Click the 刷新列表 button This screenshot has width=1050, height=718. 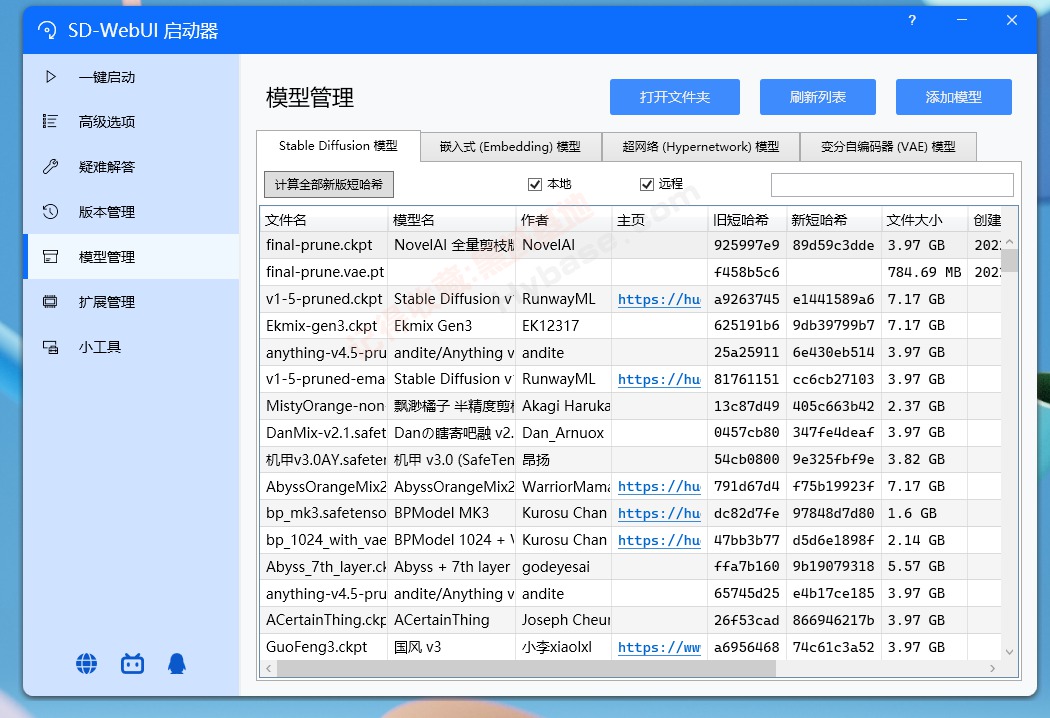[818, 97]
